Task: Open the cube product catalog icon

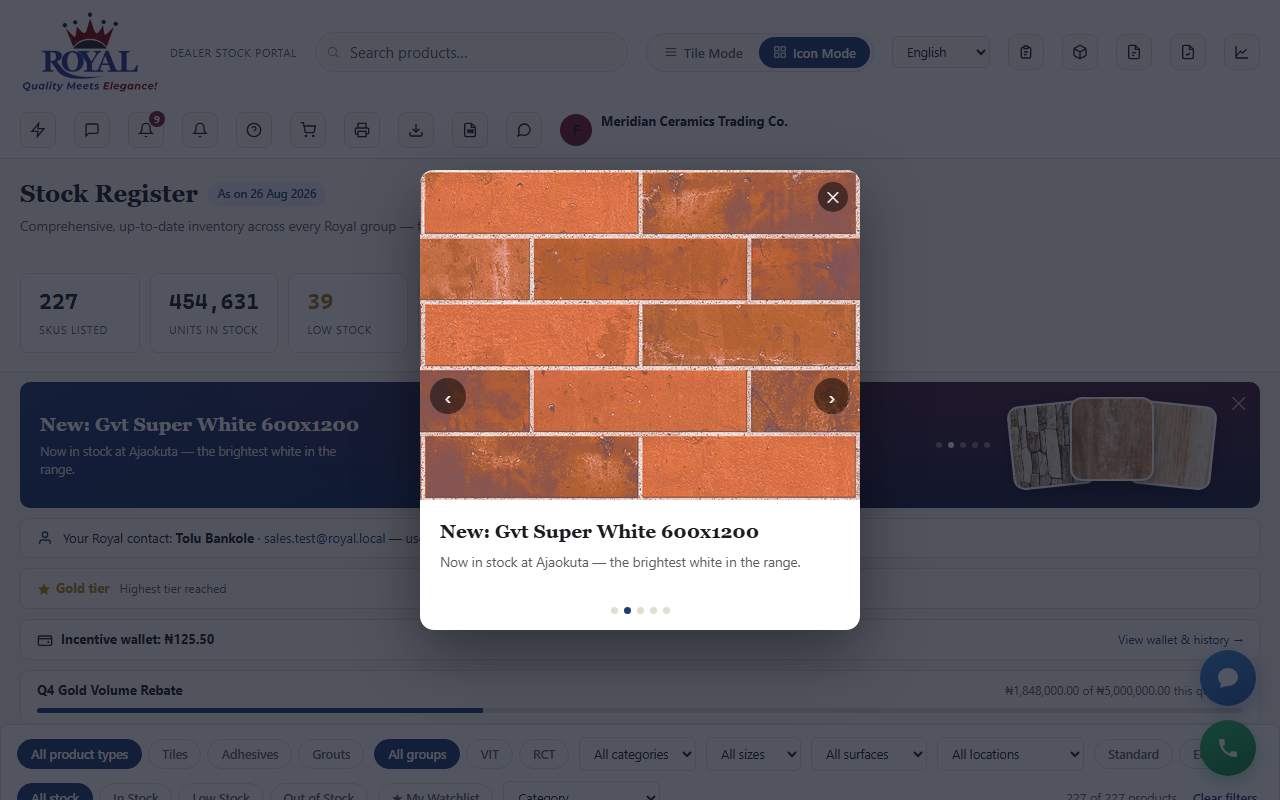Action: (x=1080, y=52)
